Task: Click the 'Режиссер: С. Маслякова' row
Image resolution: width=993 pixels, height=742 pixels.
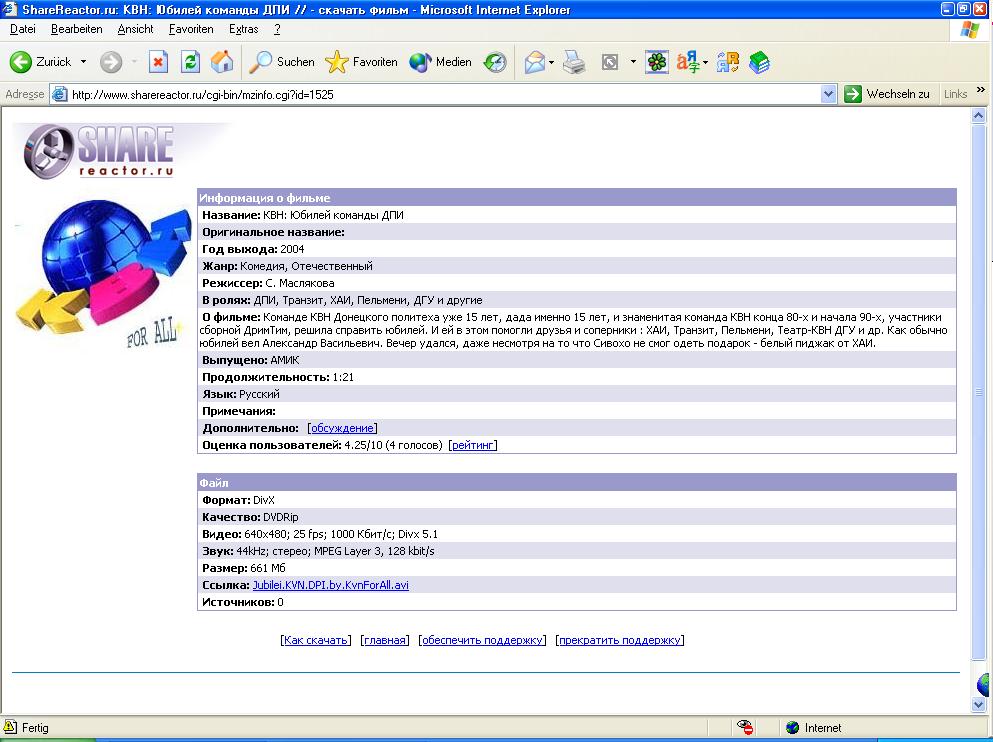Action: [x=576, y=283]
